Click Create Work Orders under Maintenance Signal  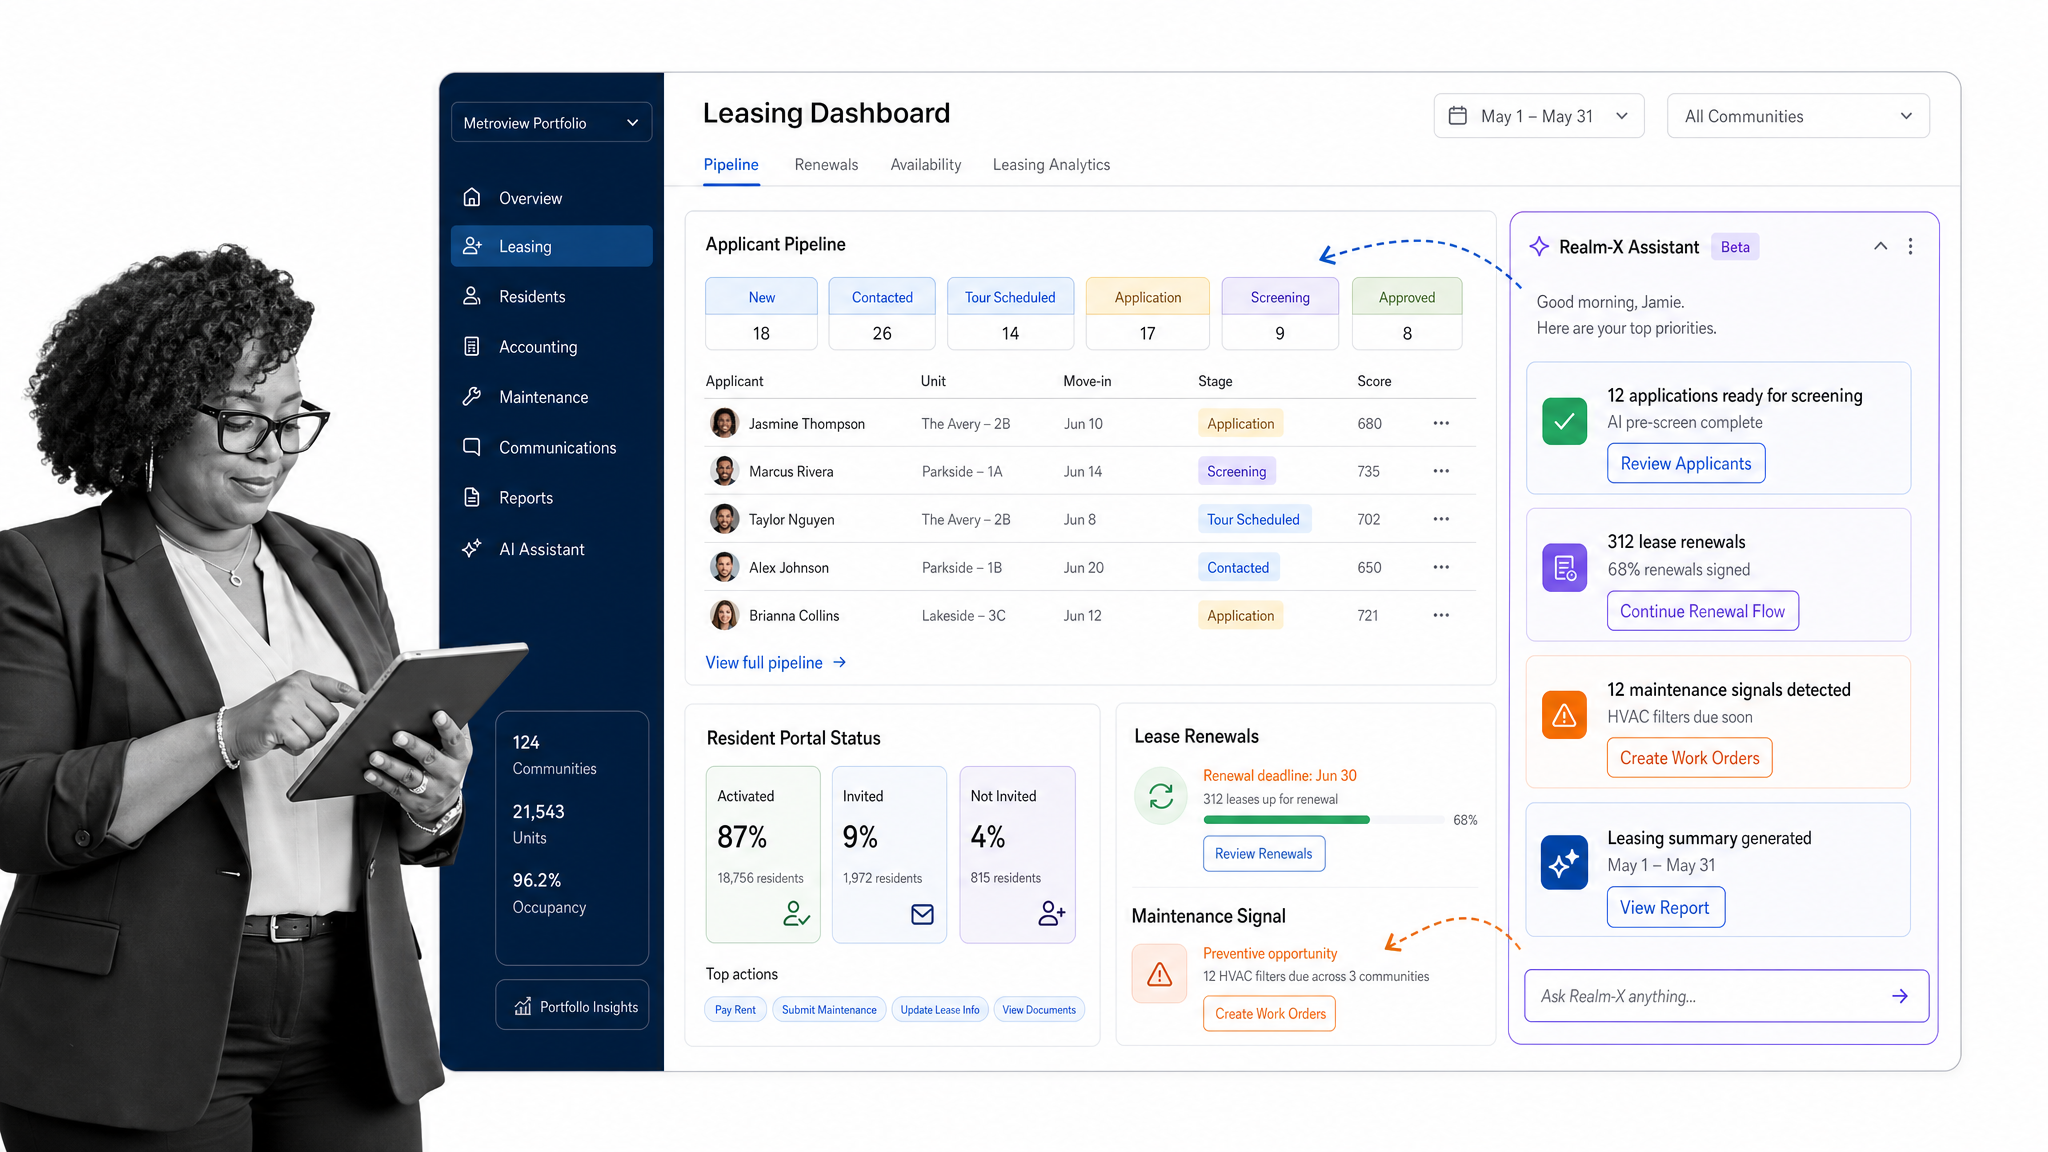pos(1269,1013)
